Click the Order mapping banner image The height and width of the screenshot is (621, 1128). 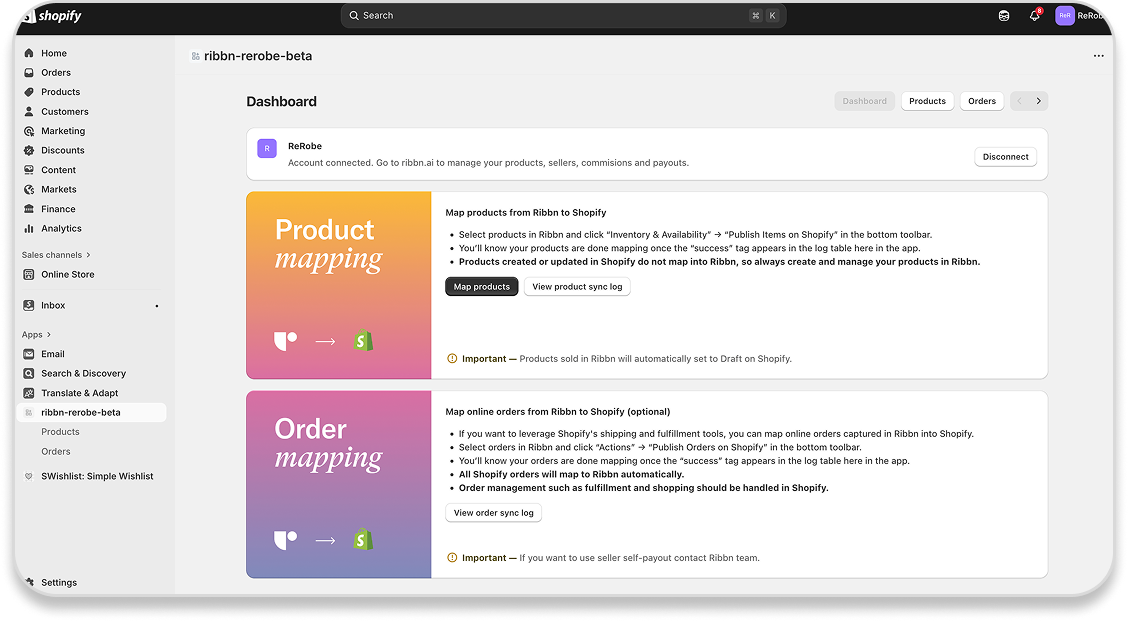click(339, 484)
